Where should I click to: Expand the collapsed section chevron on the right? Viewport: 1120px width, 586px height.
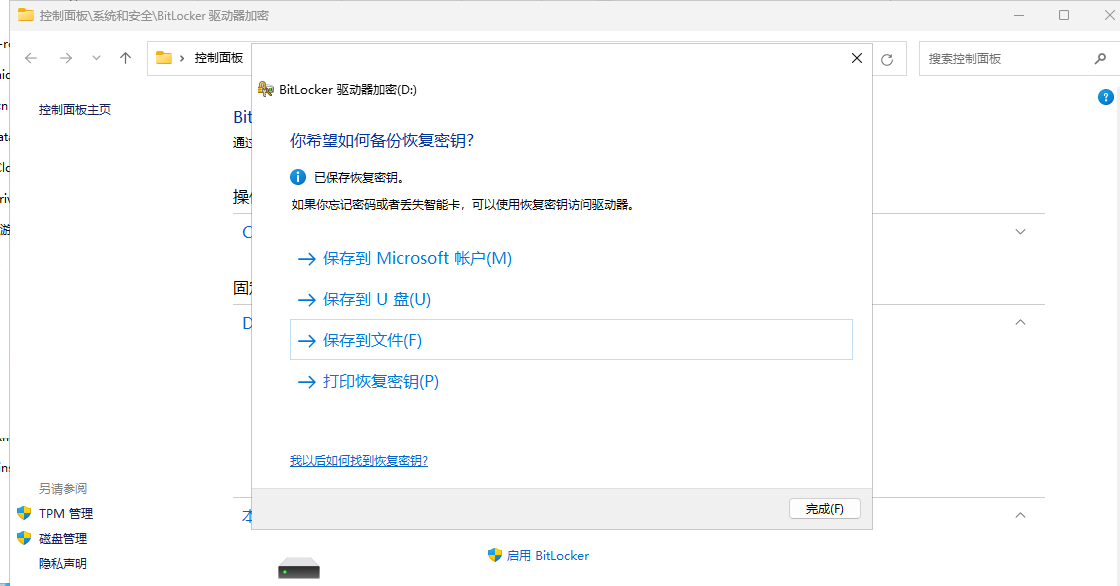(1020, 231)
